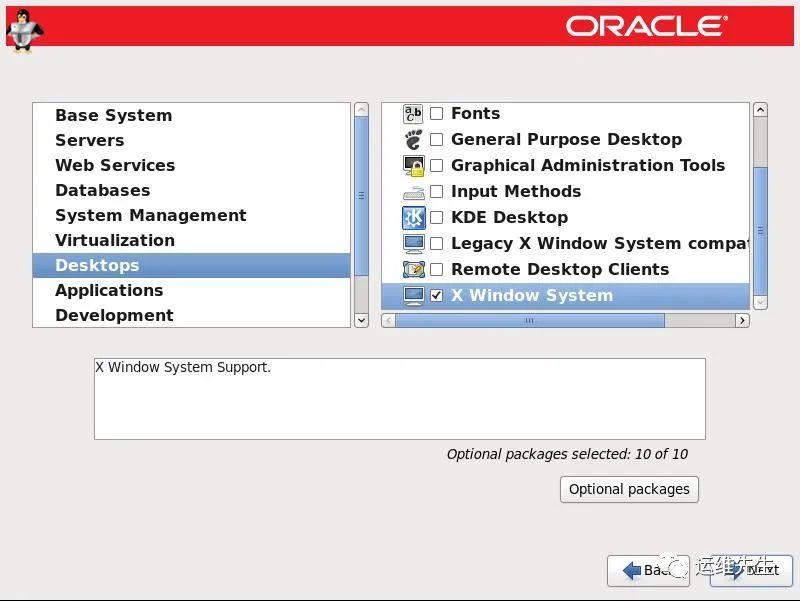Click the monitor icon for X Window System
800x601 pixels.
click(413, 296)
